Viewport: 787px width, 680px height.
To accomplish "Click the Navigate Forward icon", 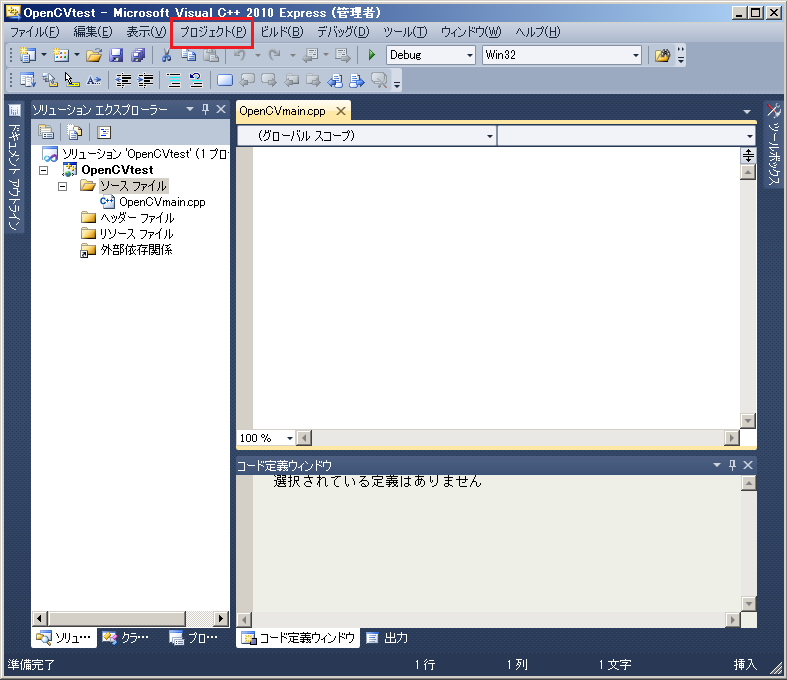I will (342, 55).
